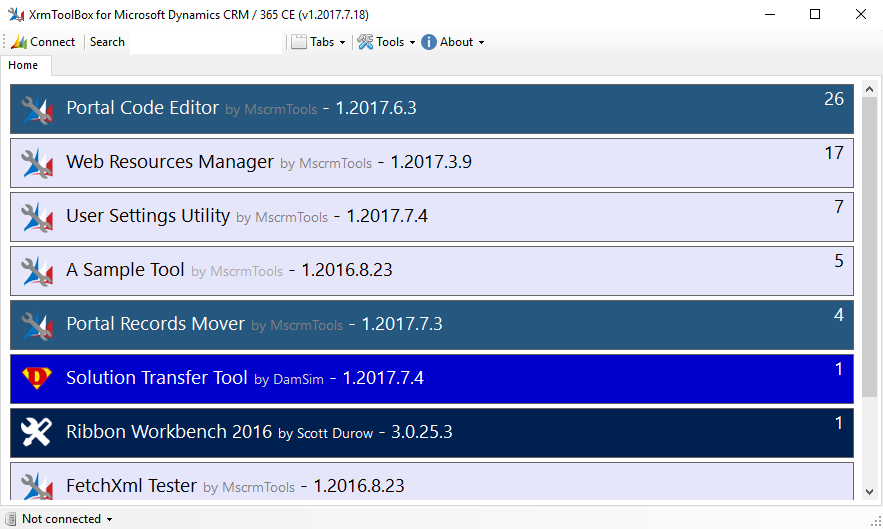Select the FetchXml Tester title
The image size is (883, 529).
point(131,486)
